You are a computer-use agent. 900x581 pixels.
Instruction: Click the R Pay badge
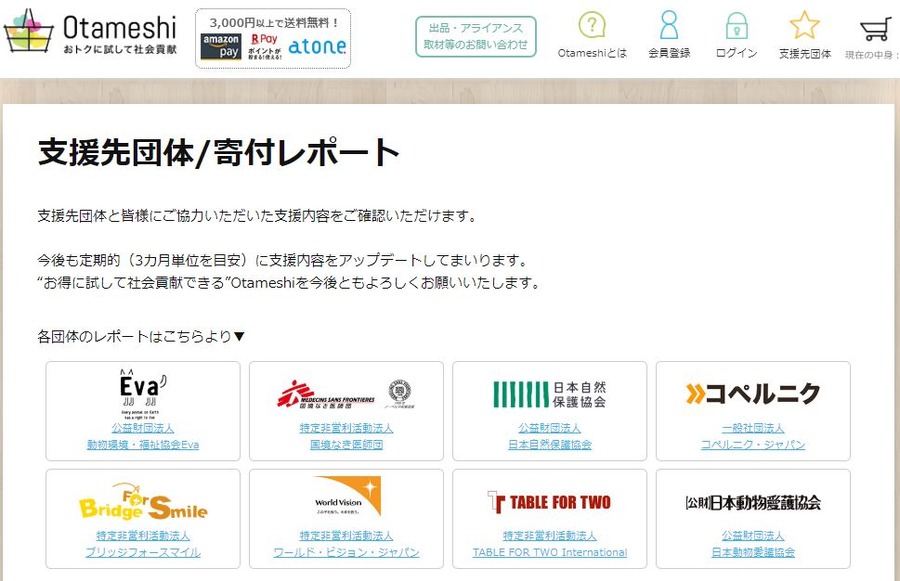(265, 47)
